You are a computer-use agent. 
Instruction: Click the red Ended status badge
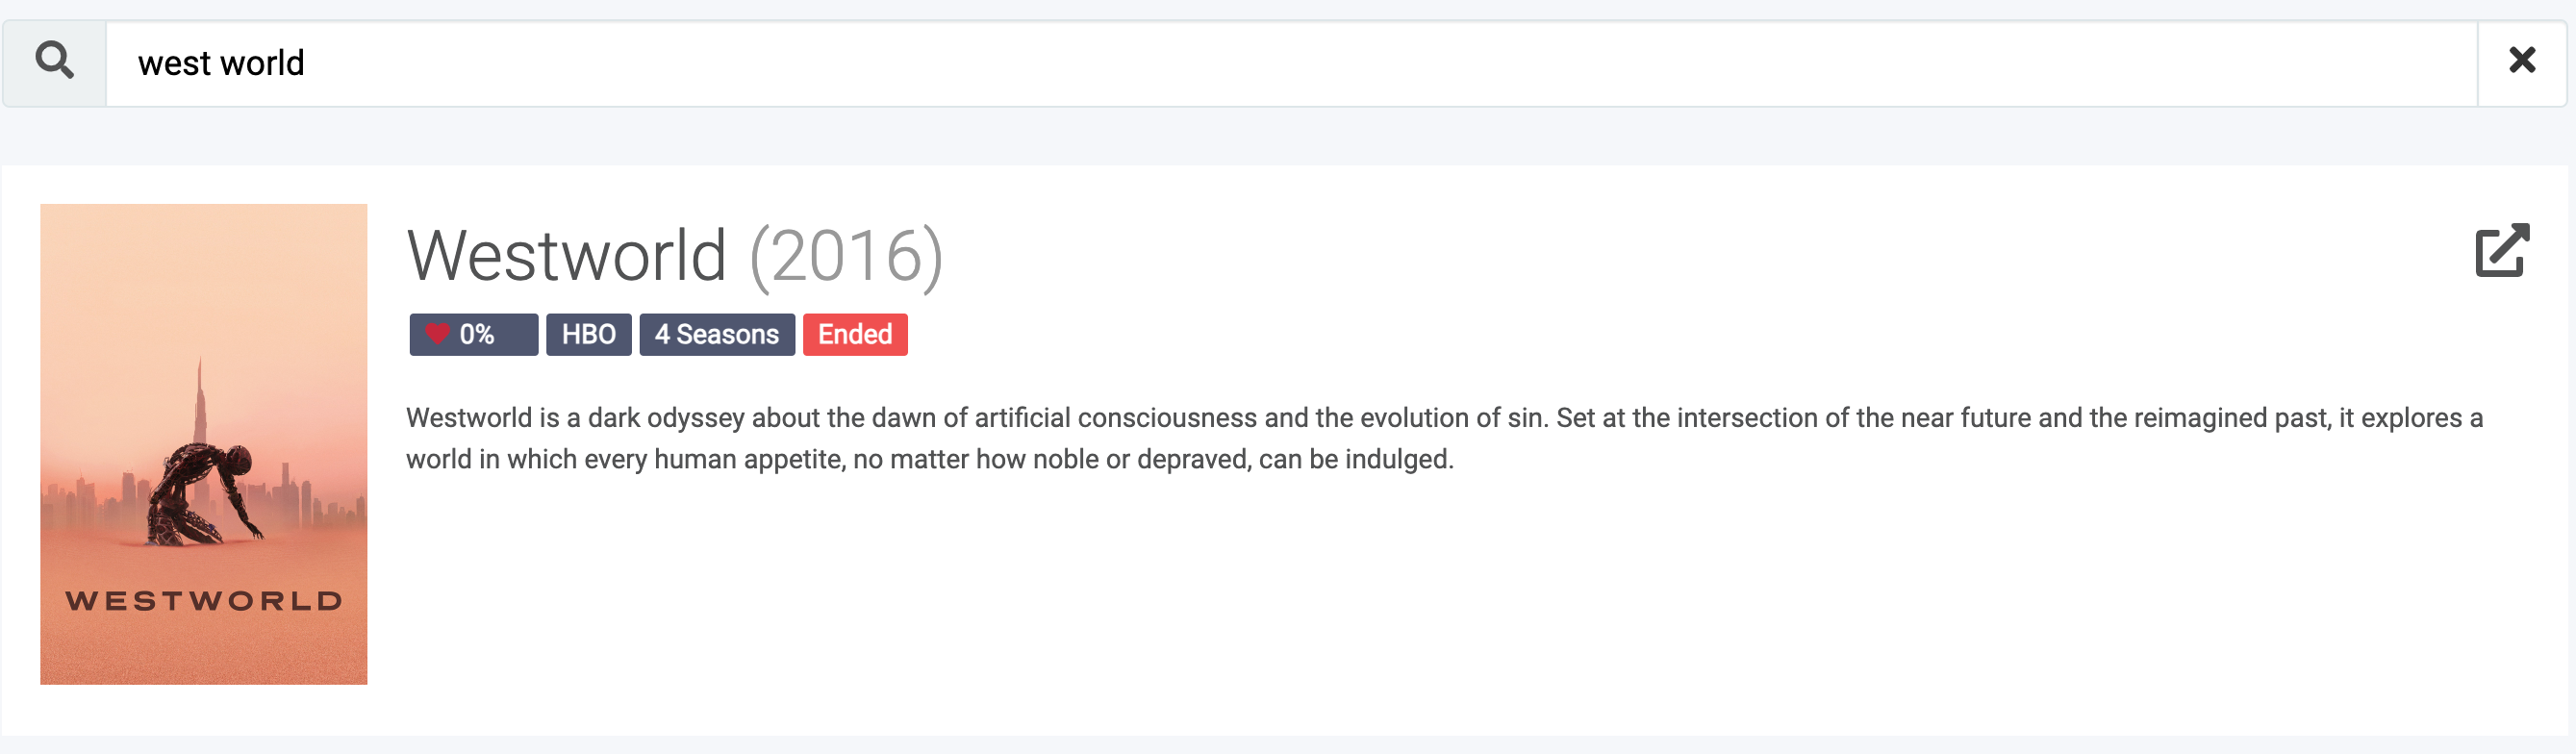[855, 335]
